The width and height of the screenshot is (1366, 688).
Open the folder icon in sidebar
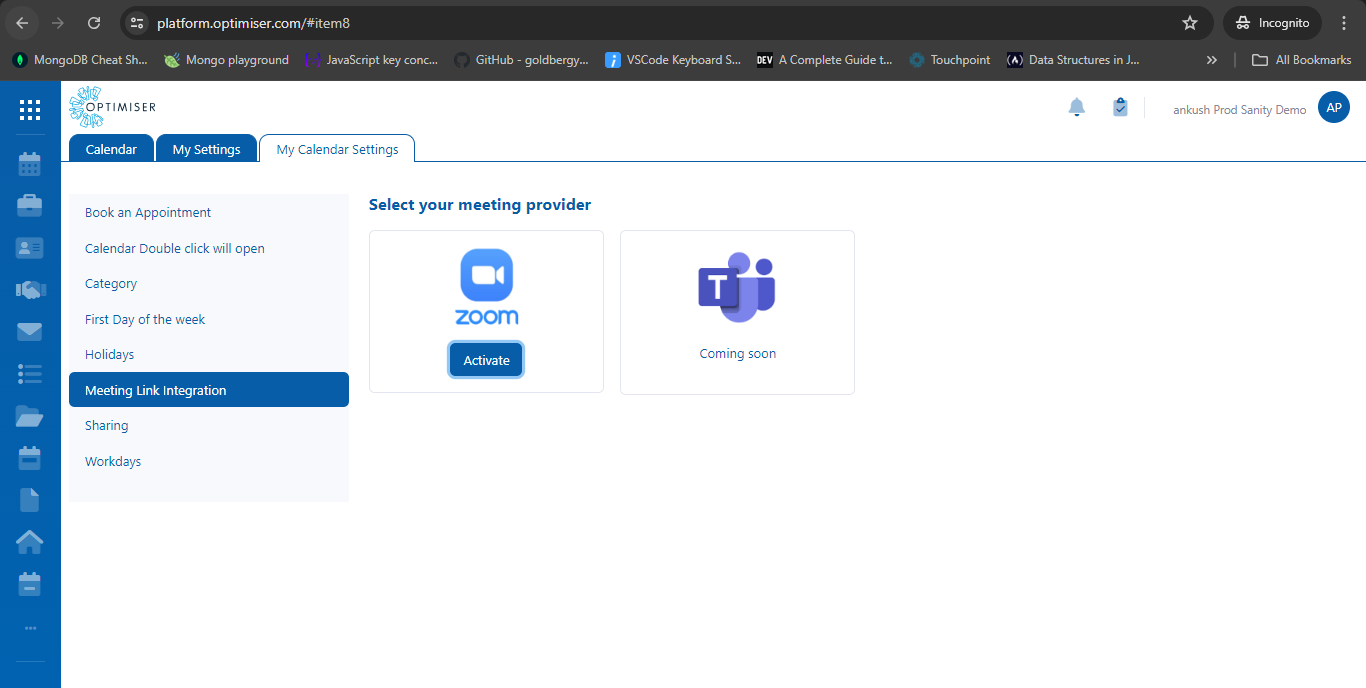tap(30, 416)
